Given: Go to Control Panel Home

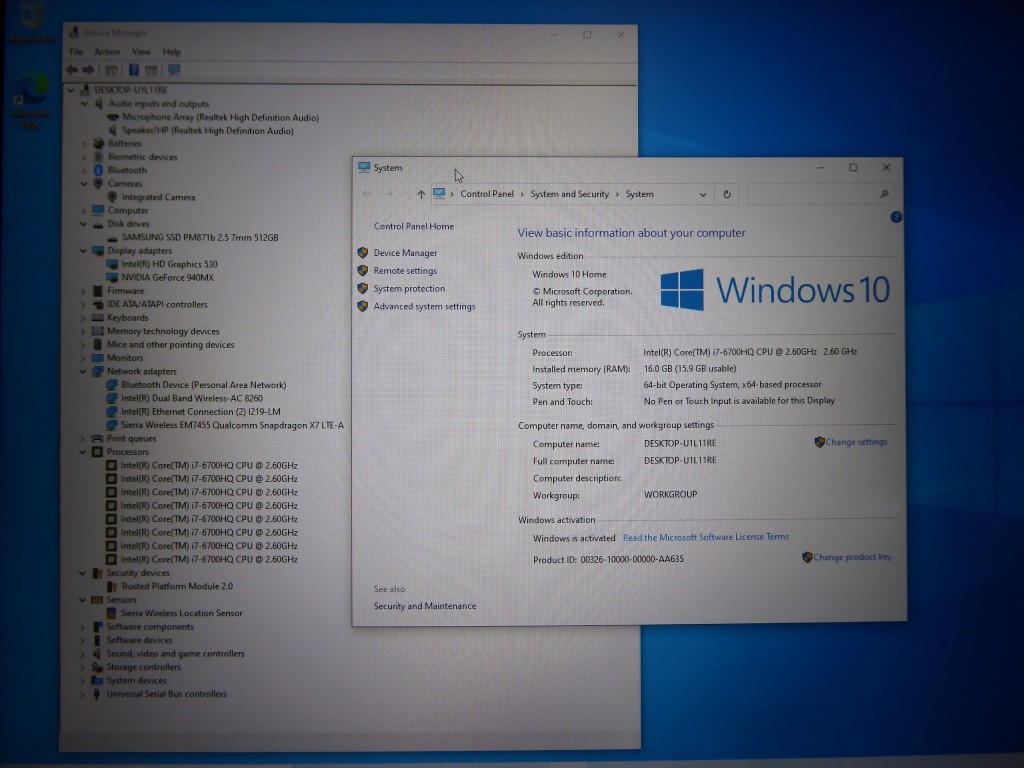Looking at the screenshot, I should point(413,227).
